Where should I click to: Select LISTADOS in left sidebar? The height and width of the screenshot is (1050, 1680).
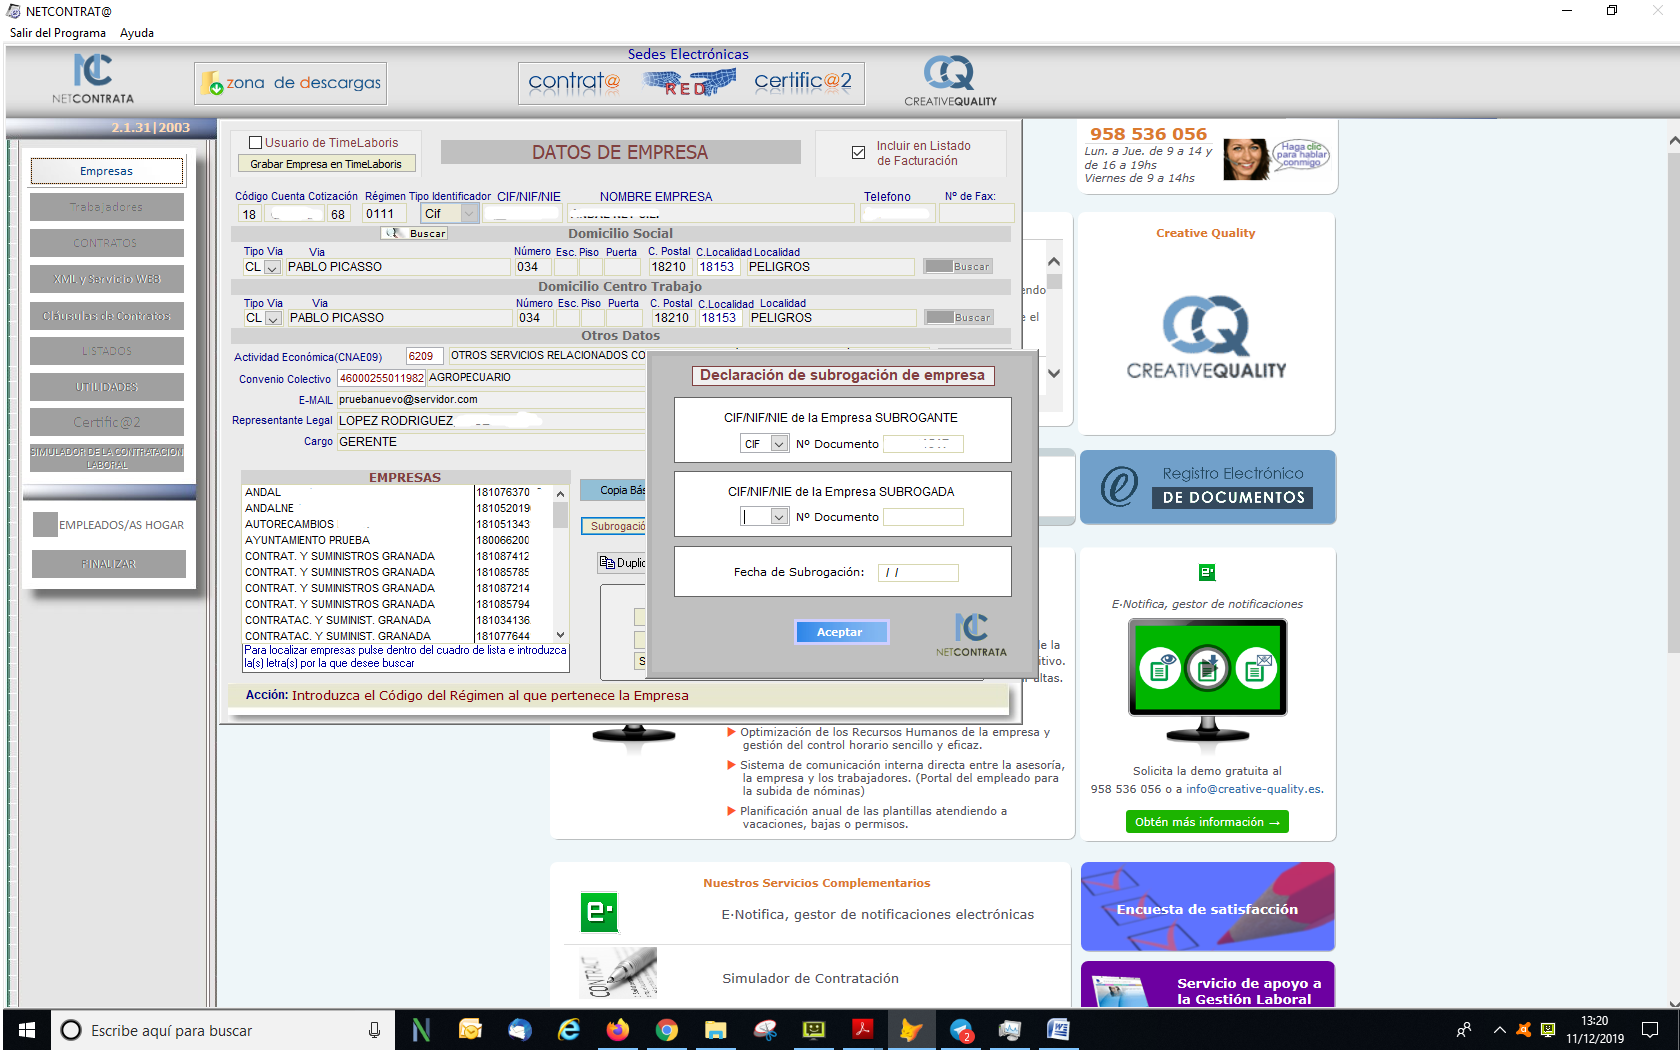click(107, 351)
